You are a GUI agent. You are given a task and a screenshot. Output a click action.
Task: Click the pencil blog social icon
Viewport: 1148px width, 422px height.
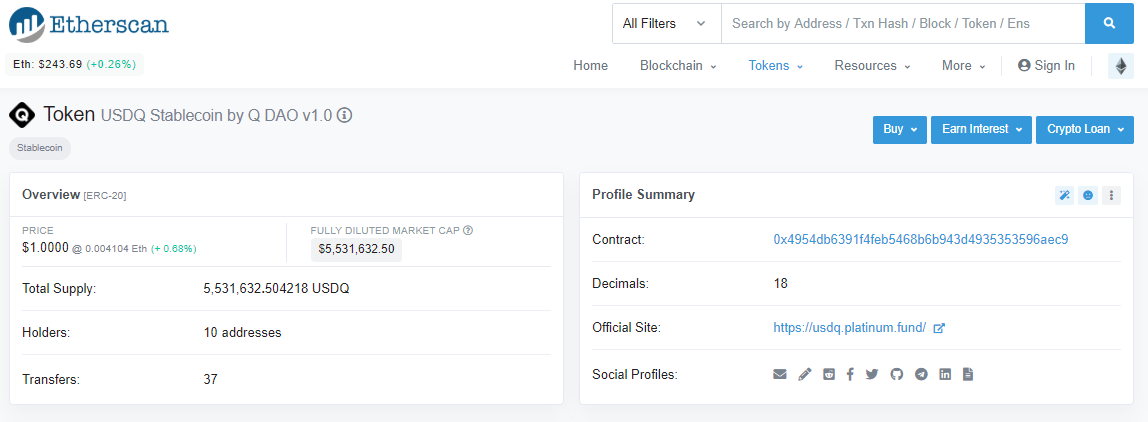pyautogui.click(x=805, y=374)
